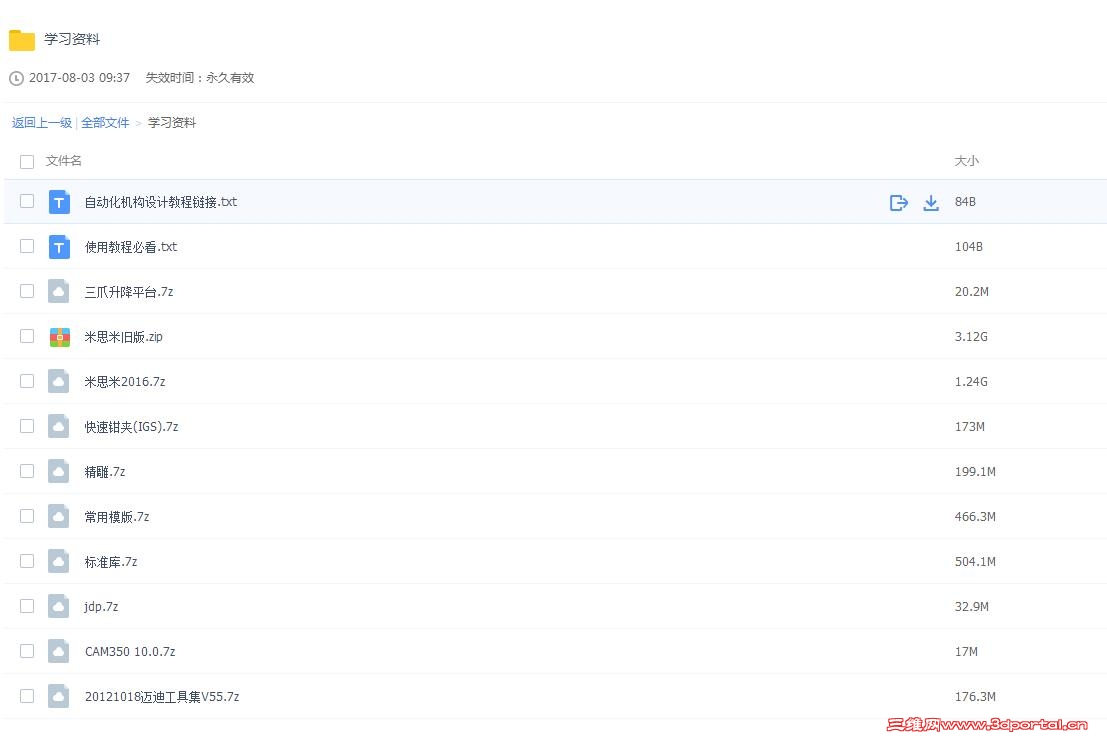Check the box for 20121018迈迪工具集V55.7z
The image size is (1107, 738).
point(27,696)
